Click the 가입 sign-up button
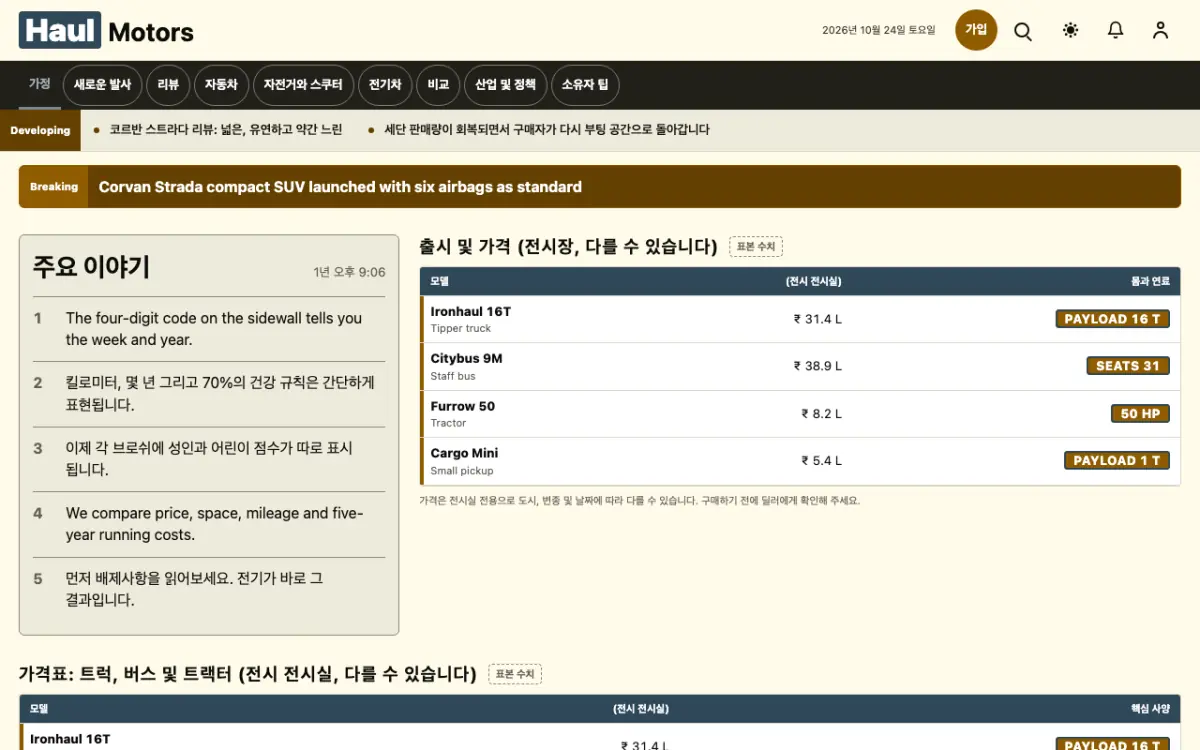The image size is (1200, 750). tap(976, 30)
